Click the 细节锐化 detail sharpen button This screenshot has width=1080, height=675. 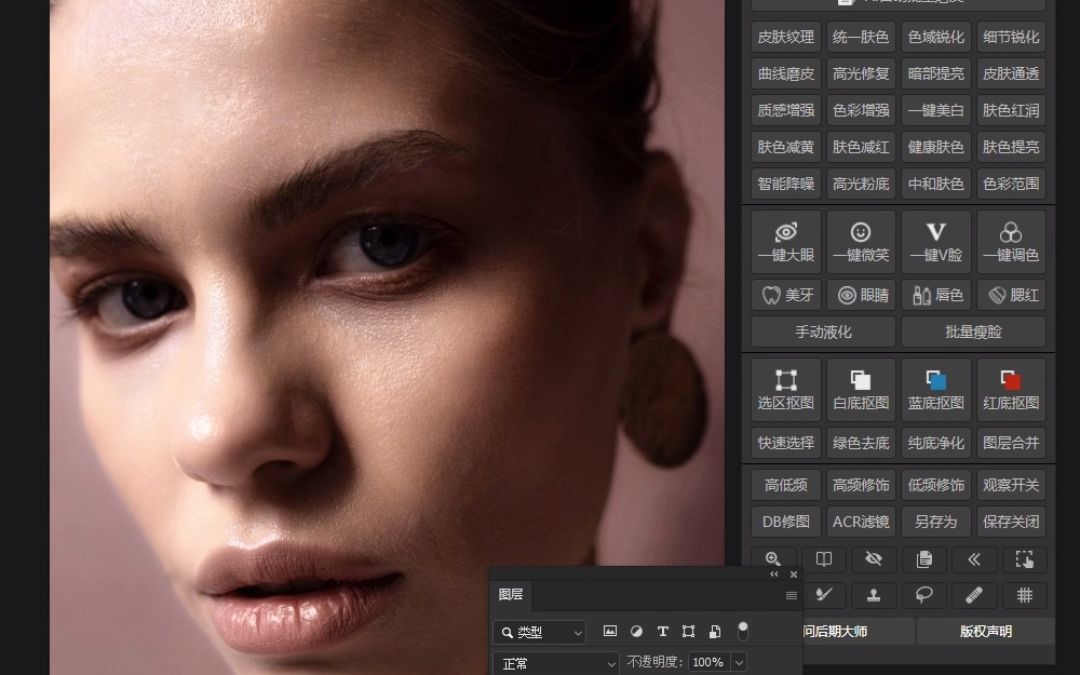click(x=1011, y=37)
